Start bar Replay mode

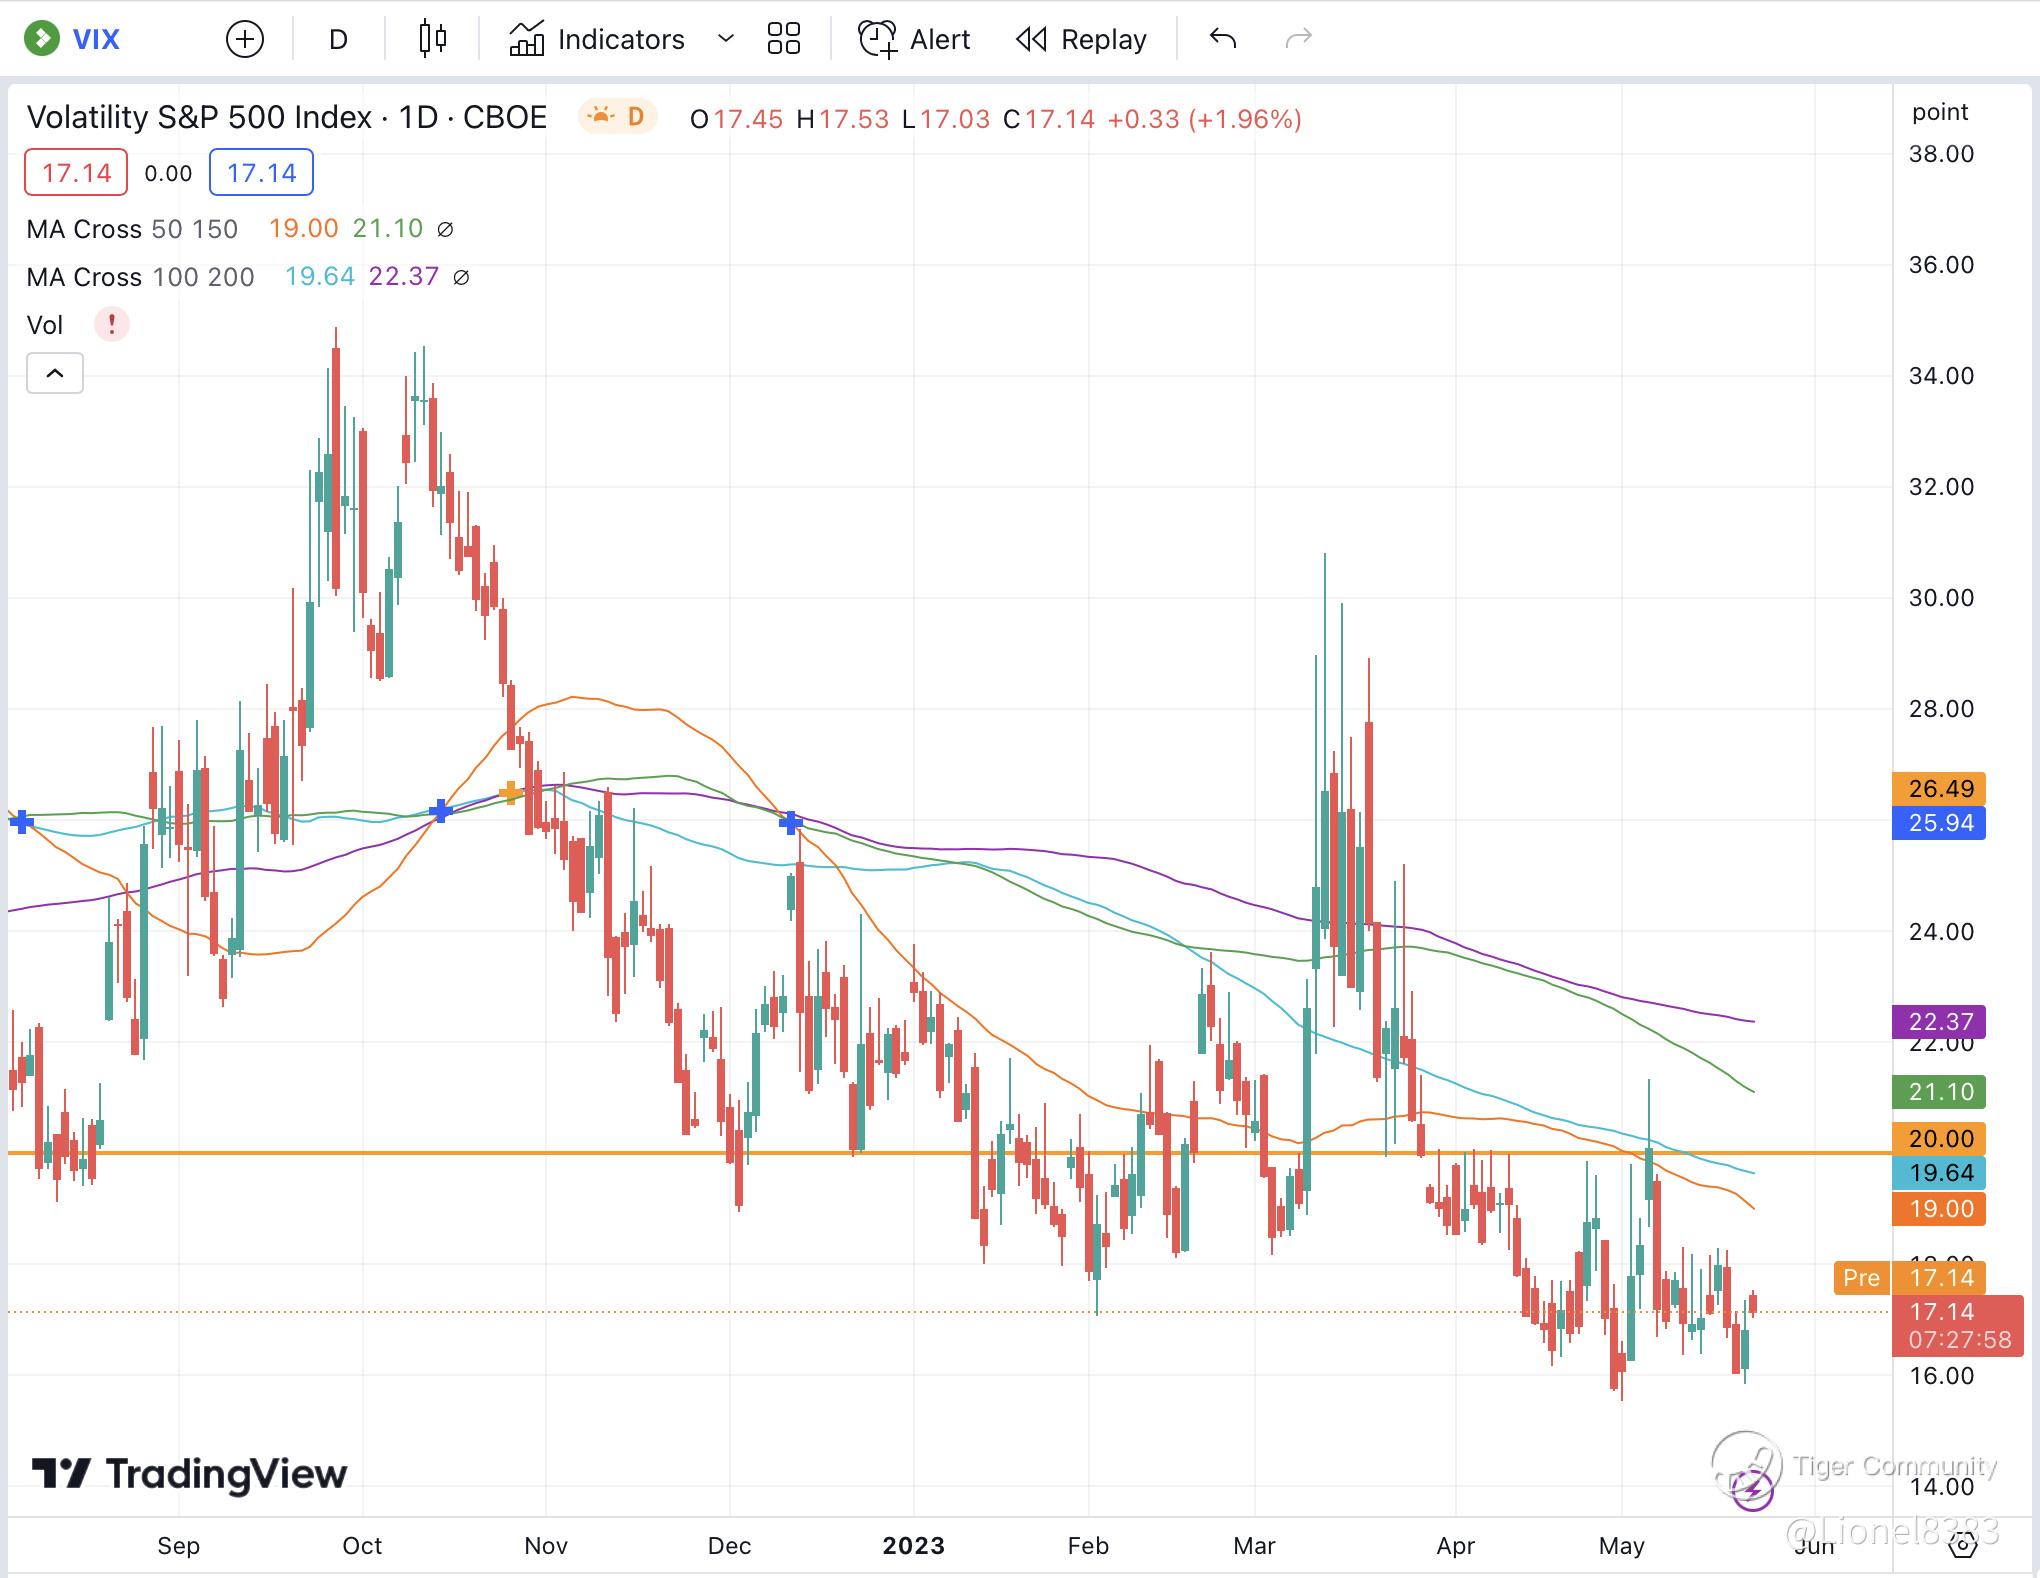pos(1081,40)
